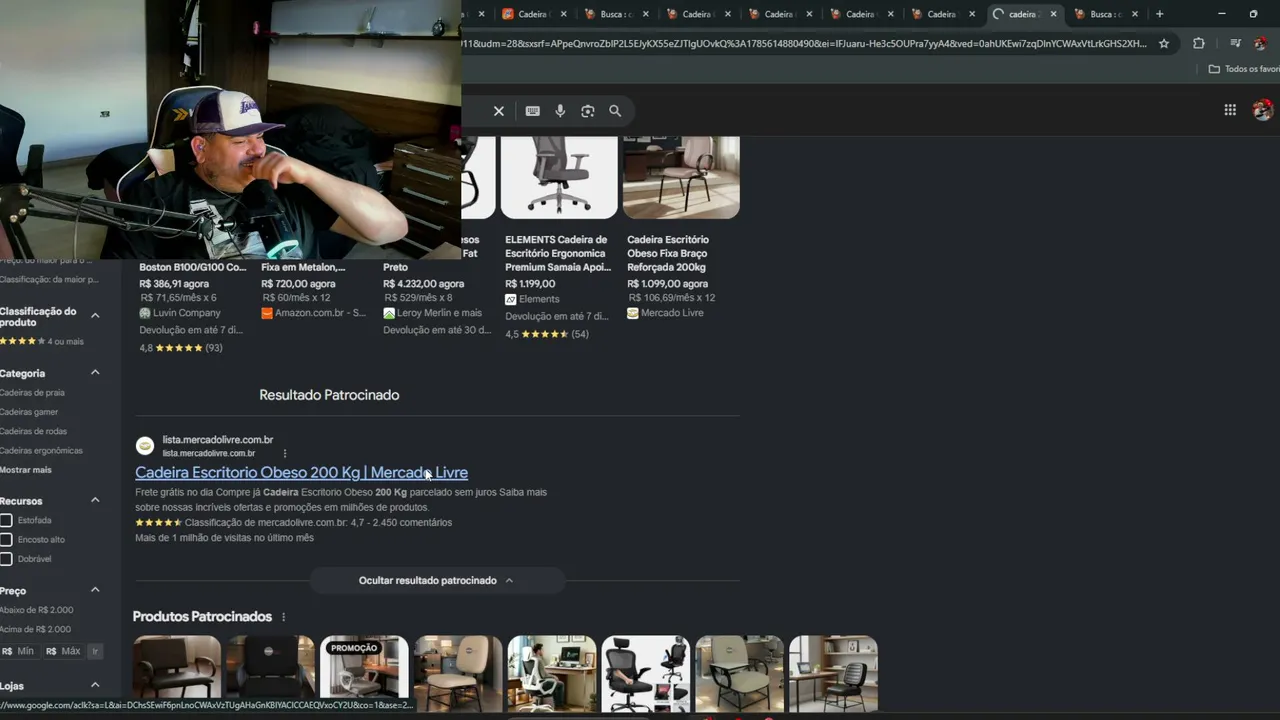Image resolution: width=1280 pixels, height=720 pixels.
Task: Open the three-dot menu beside Produtos Patrocinados
Action: click(x=283, y=617)
